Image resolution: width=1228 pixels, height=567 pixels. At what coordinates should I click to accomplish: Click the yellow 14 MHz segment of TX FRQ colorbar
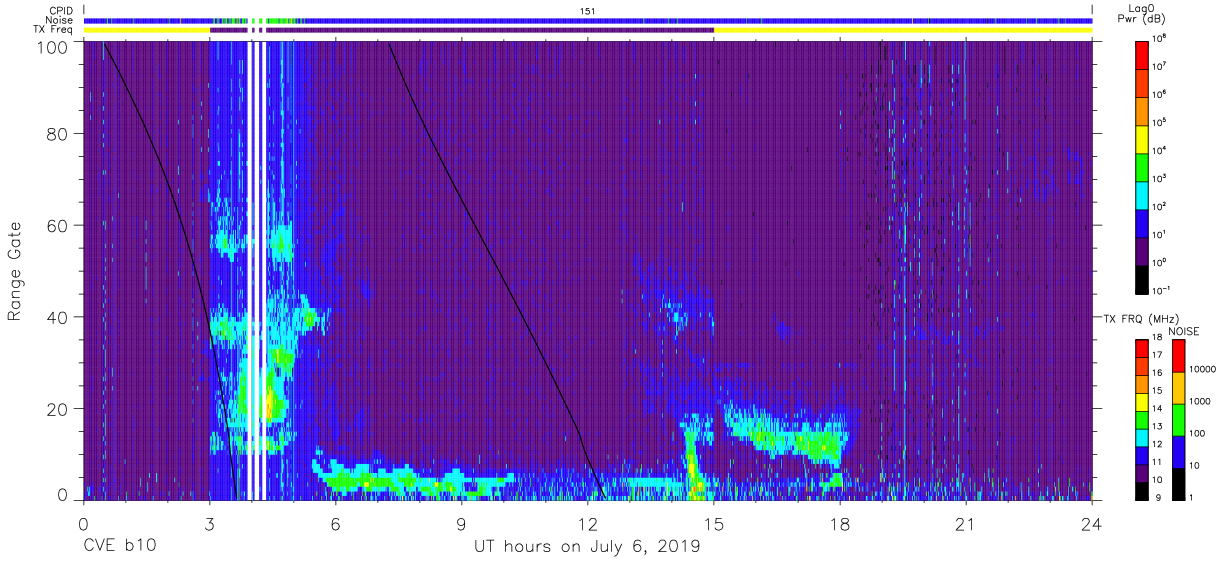click(1143, 401)
